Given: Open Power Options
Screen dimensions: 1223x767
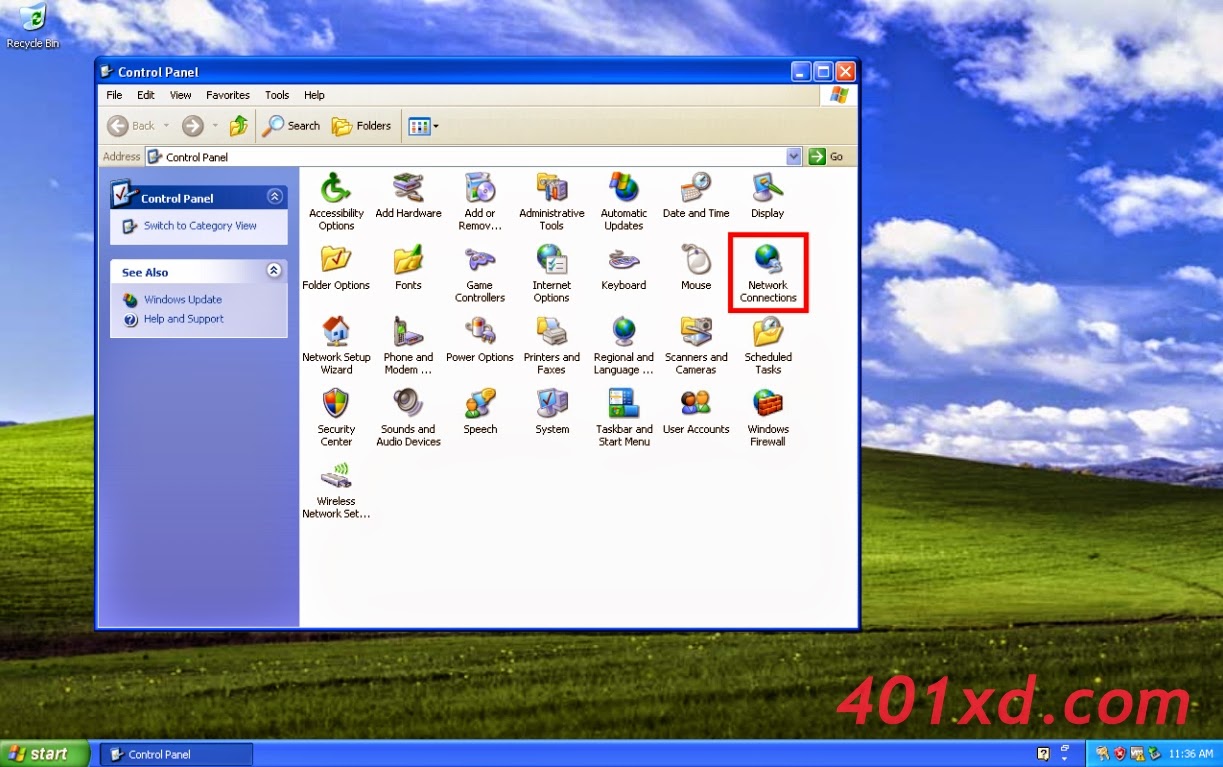Looking at the screenshot, I should tap(480, 339).
